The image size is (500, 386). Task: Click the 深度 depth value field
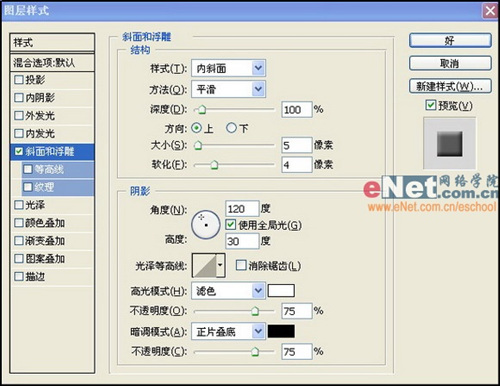297,109
